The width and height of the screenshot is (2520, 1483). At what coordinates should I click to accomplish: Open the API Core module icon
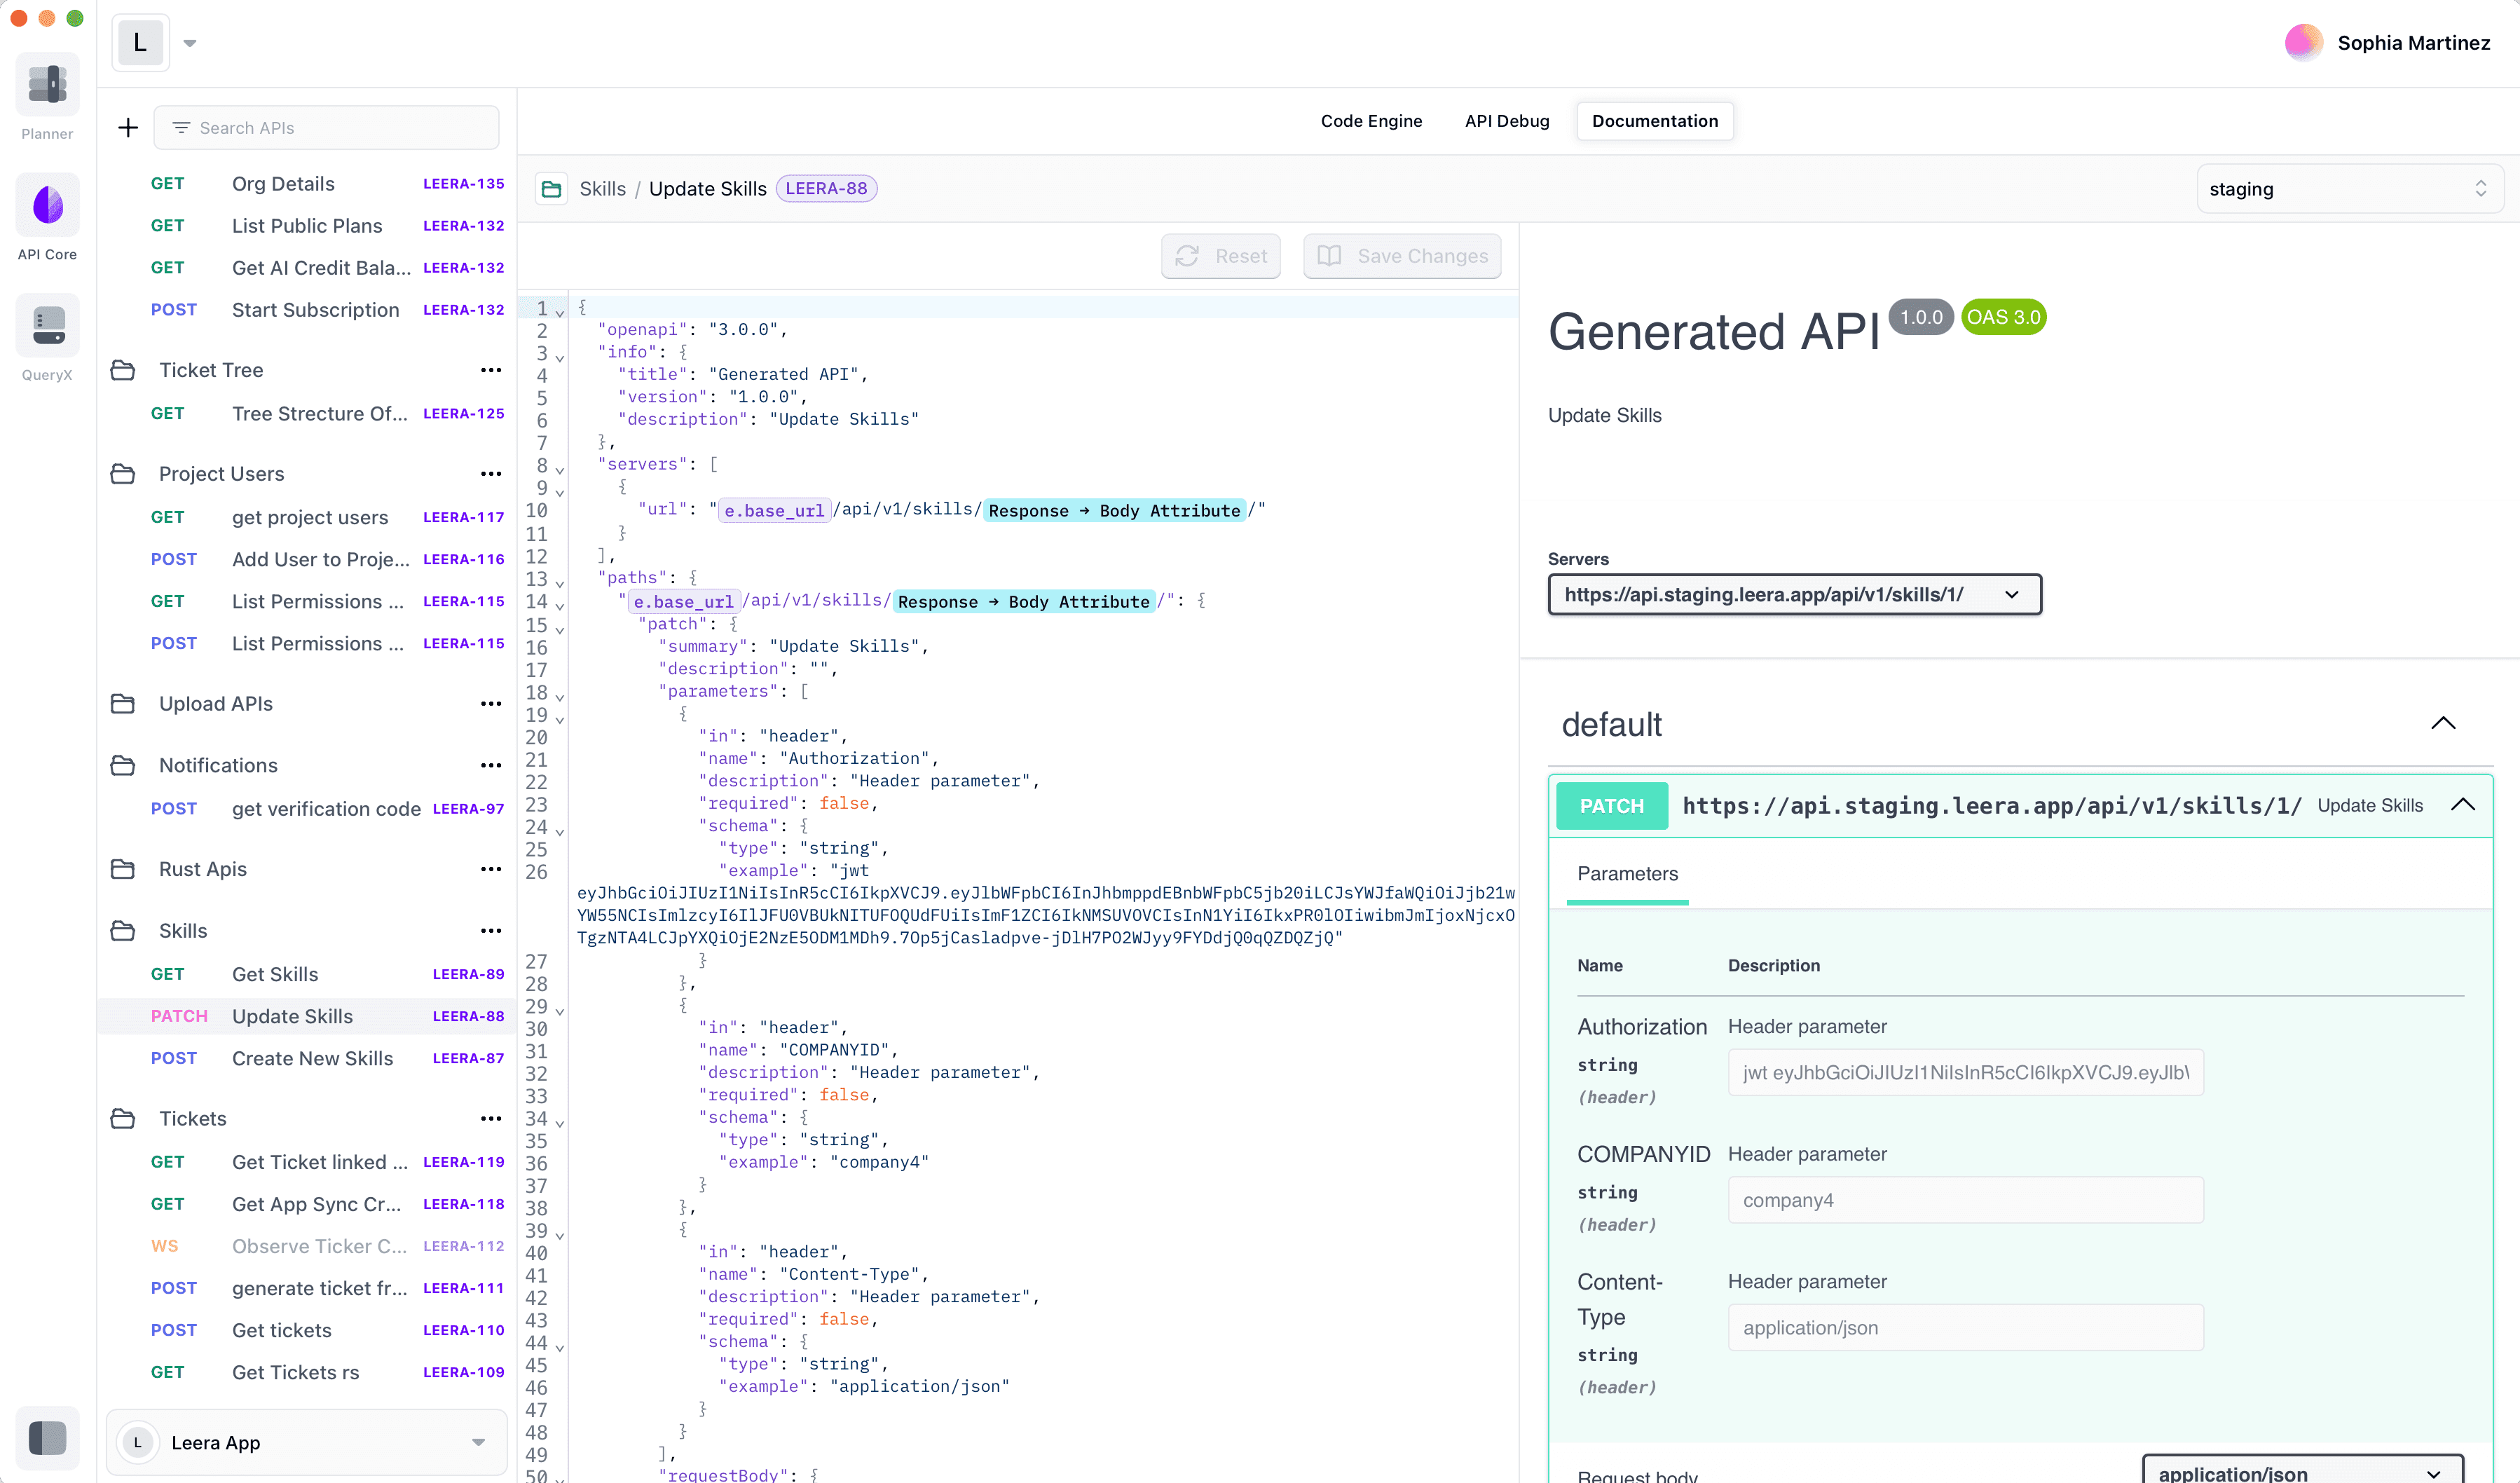pos(47,205)
